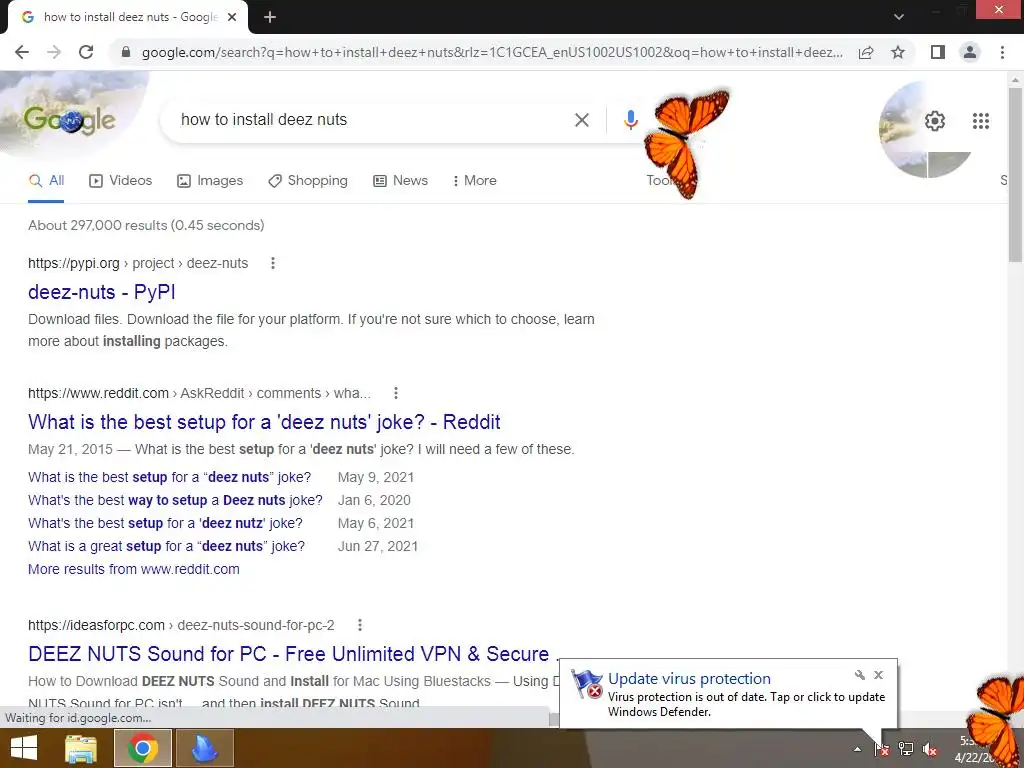Open the Reddit 'best setup' joke result

click(264, 422)
